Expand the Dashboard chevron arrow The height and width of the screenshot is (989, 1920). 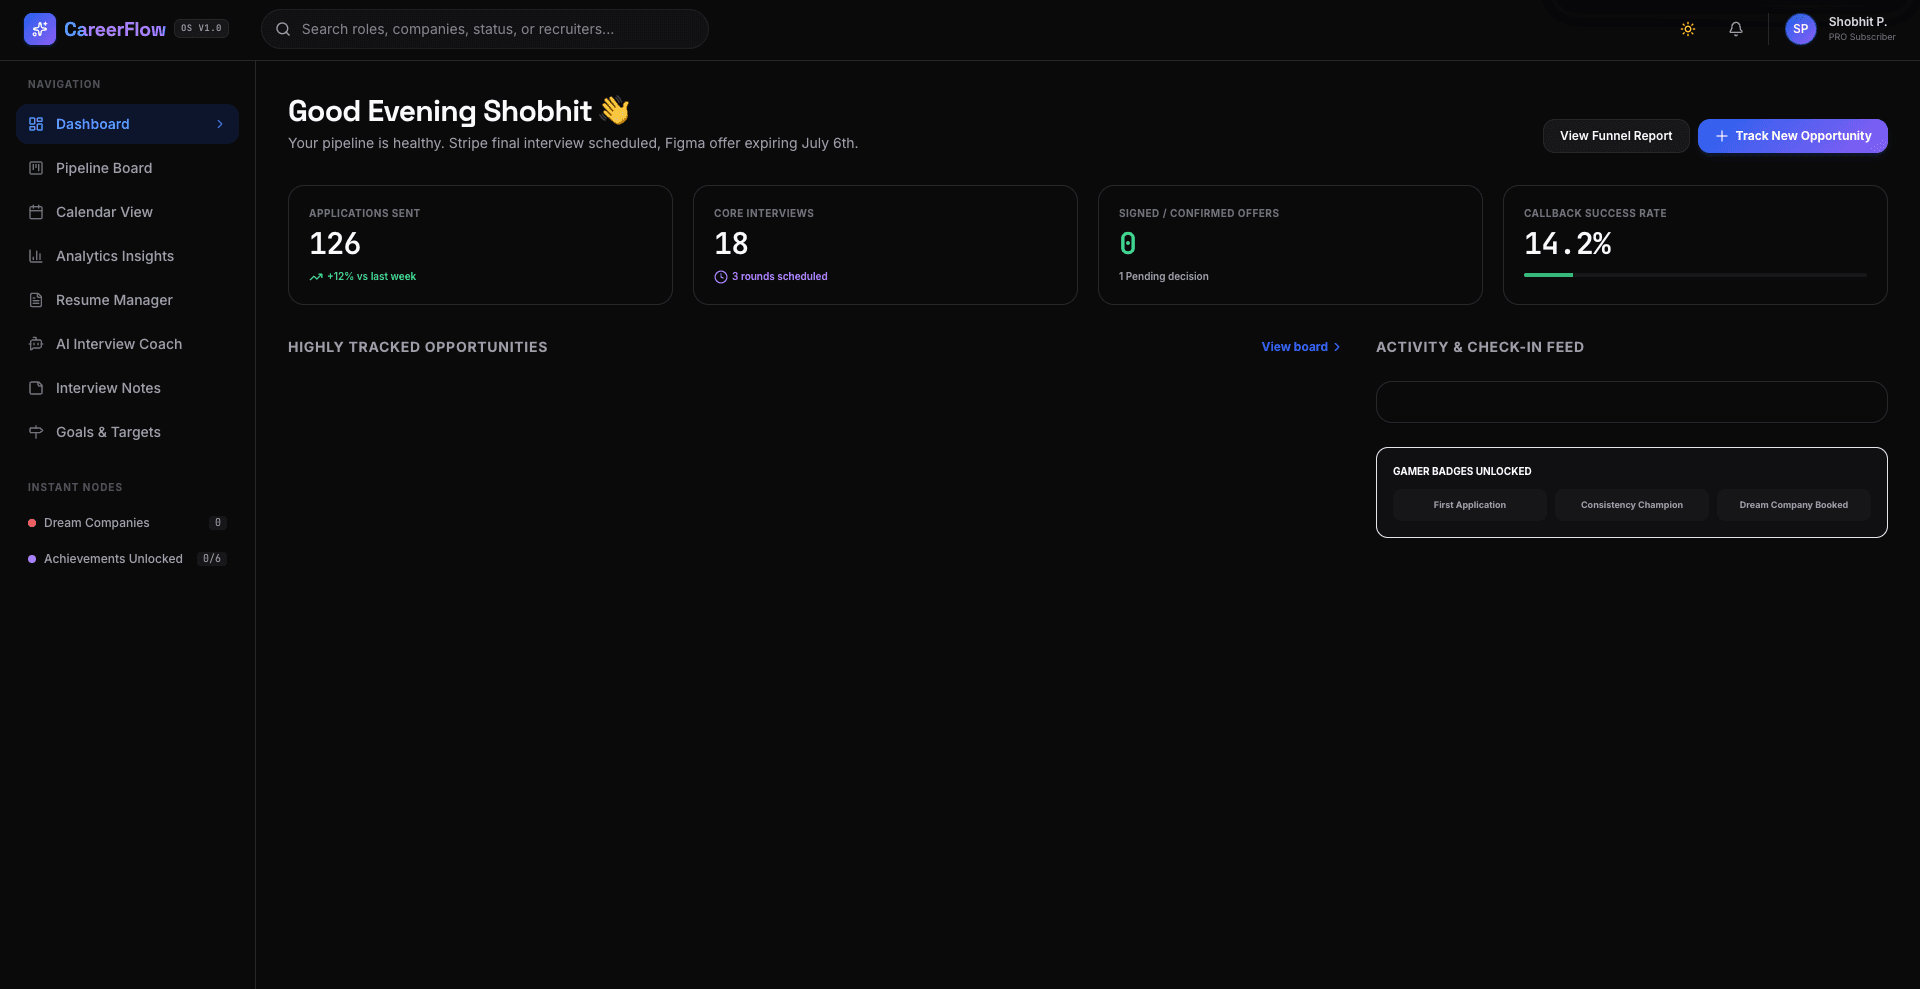pyautogui.click(x=220, y=124)
